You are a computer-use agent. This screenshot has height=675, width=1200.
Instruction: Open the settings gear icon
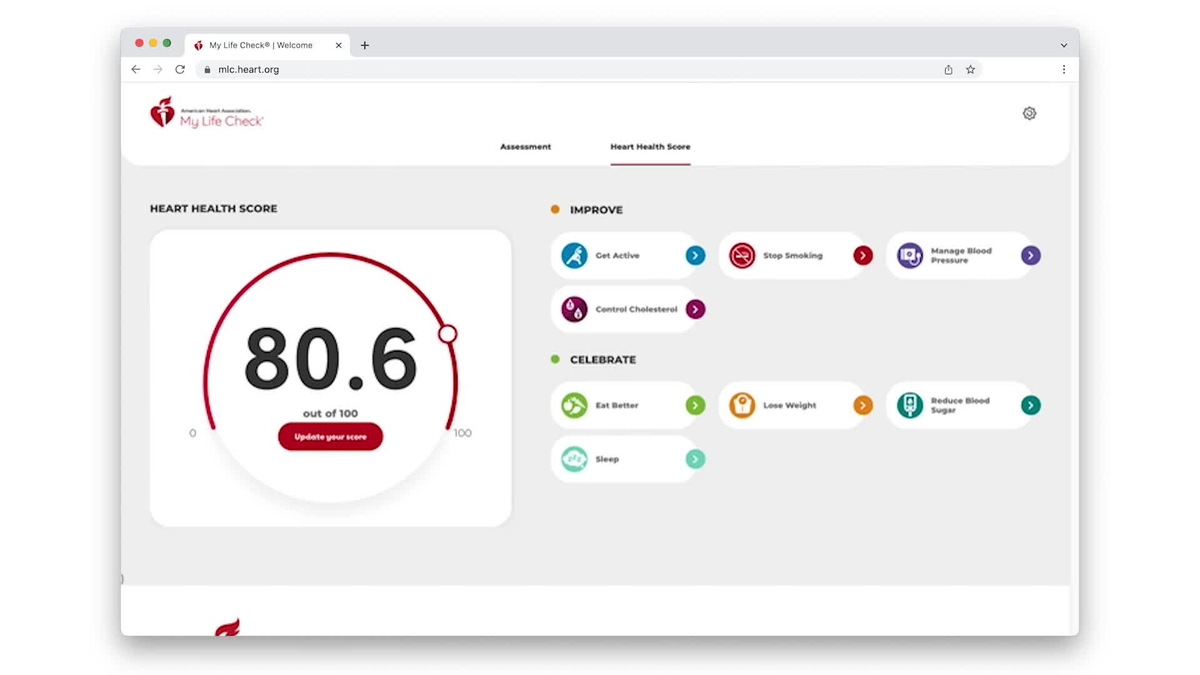(1029, 113)
